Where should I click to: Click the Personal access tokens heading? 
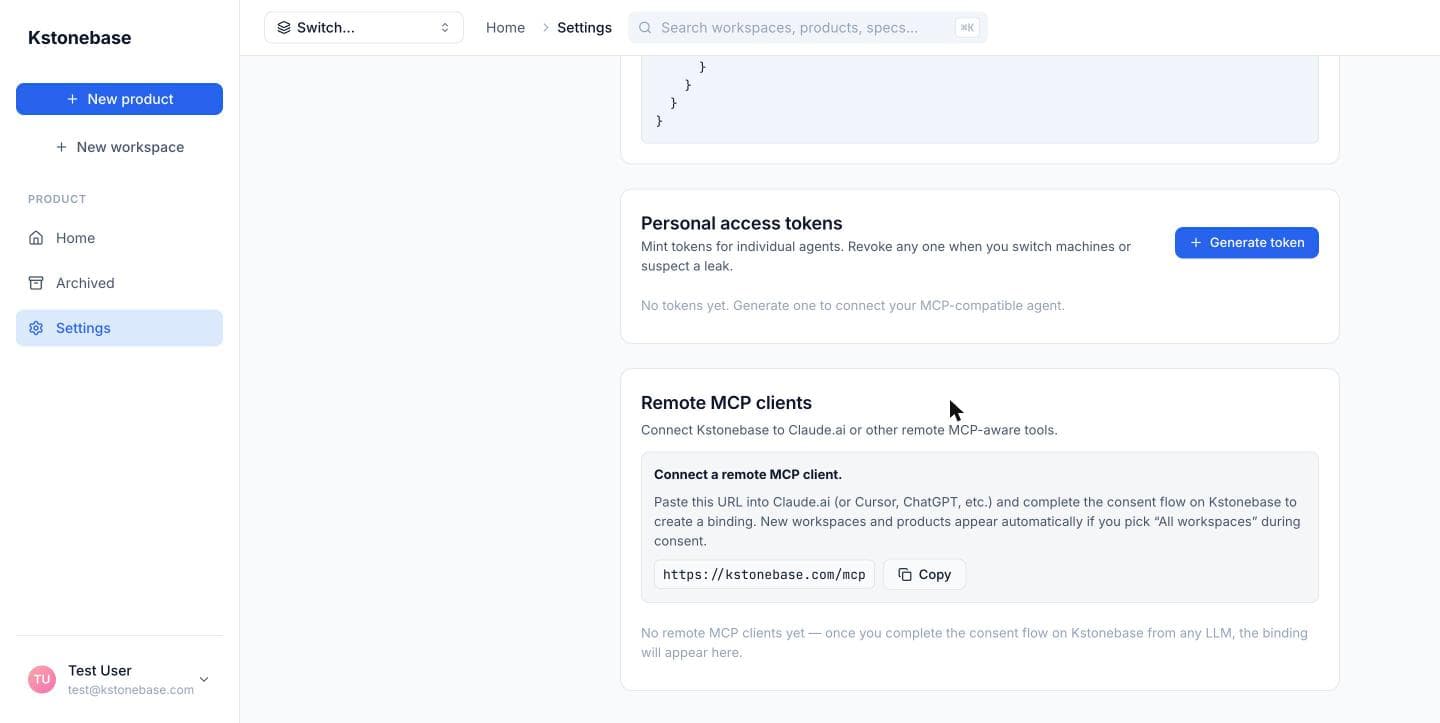click(741, 223)
